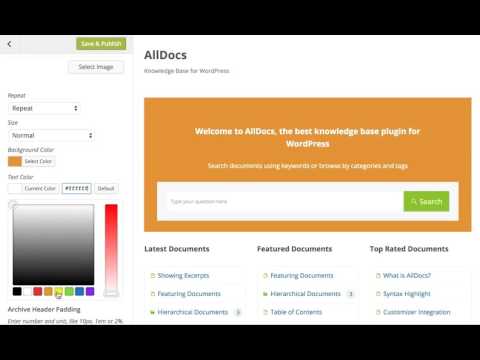480x360 pixels.
Task: Click the AllDocs site title
Action: point(165,55)
